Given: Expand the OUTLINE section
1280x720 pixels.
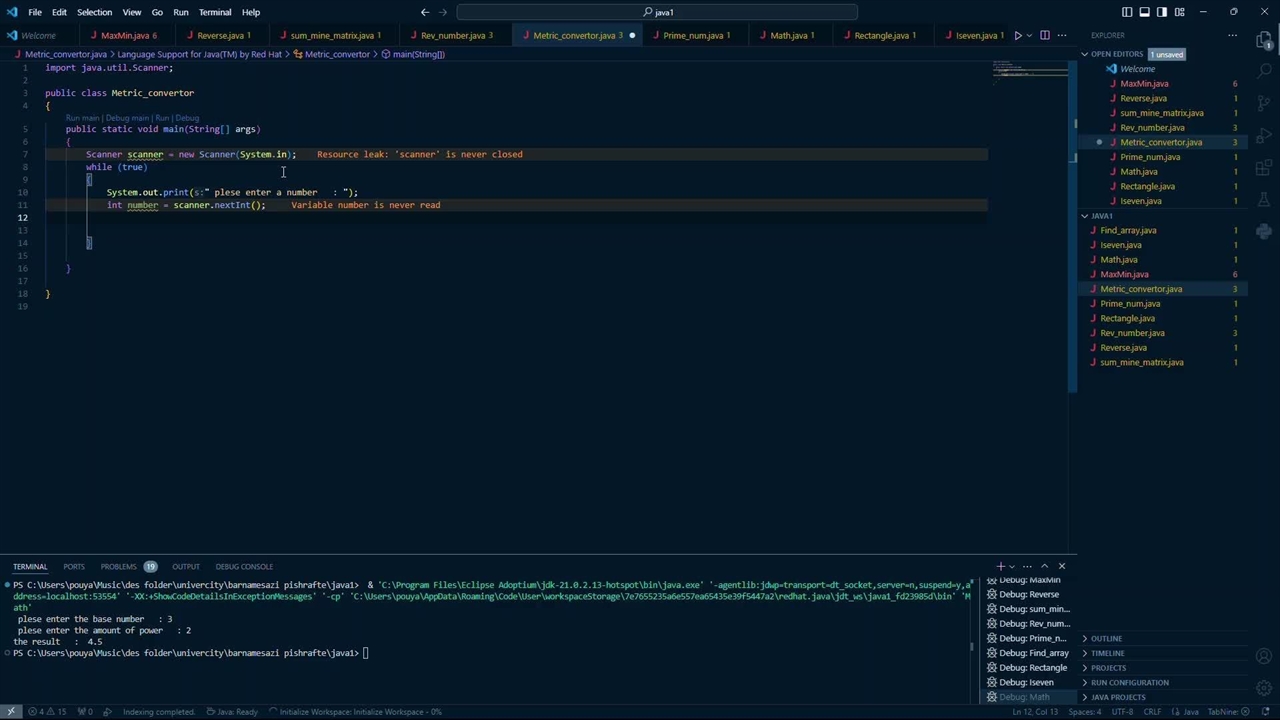Looking at the screenshot, I should 1106,638.
